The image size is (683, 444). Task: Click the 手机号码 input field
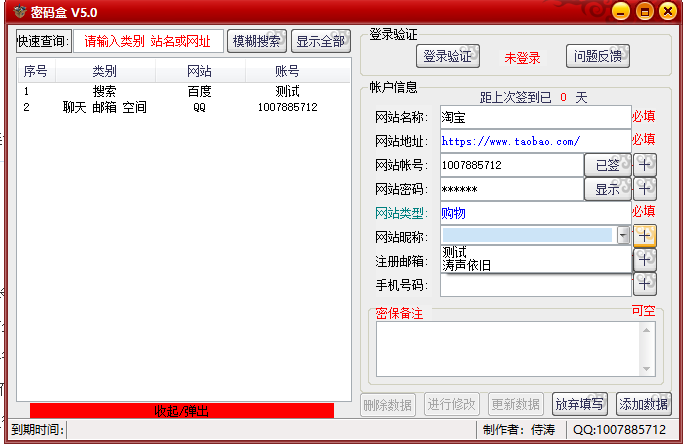tap(535, 285)
